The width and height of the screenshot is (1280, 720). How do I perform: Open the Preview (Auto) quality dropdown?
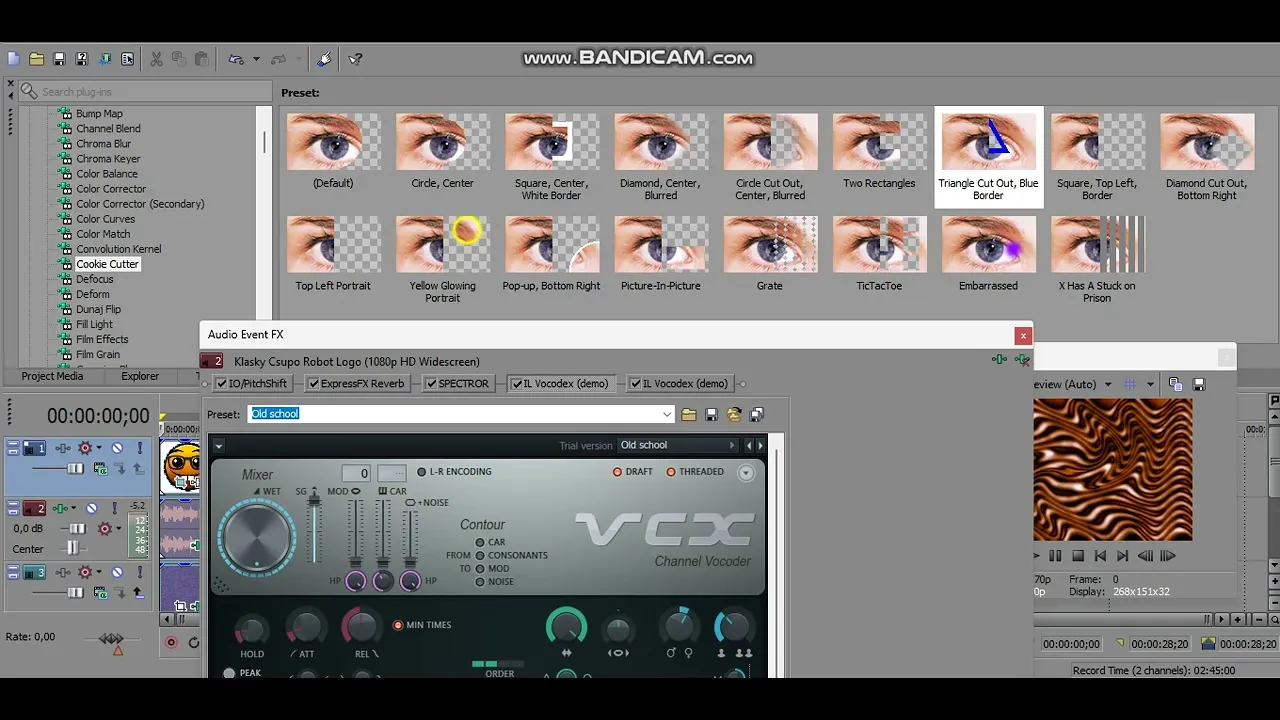coord(1107,384)
